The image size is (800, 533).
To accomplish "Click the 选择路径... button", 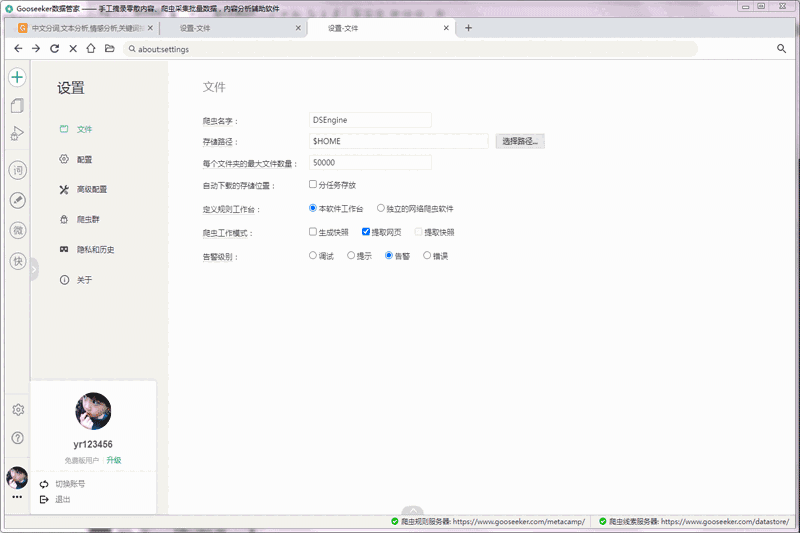I will 520,142.
